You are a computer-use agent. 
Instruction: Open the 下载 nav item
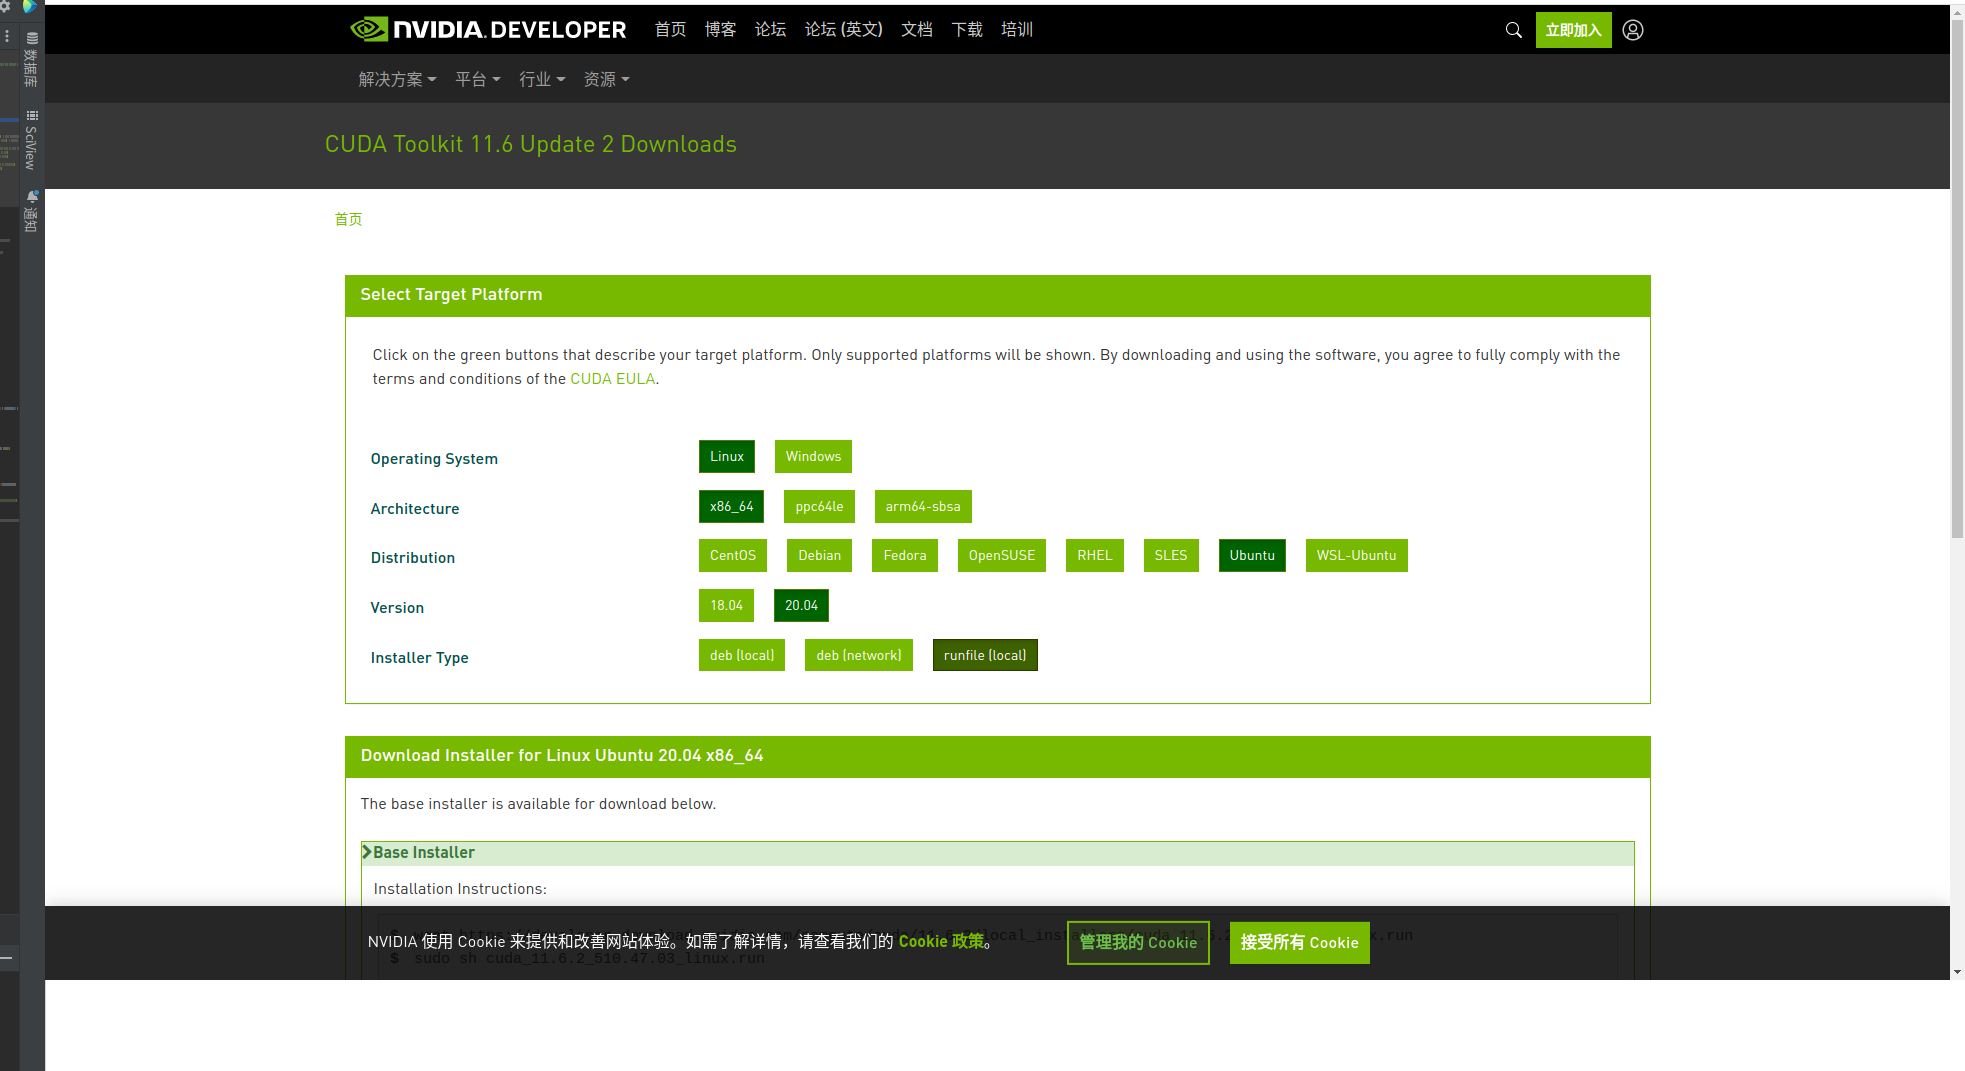pos(966,29)
